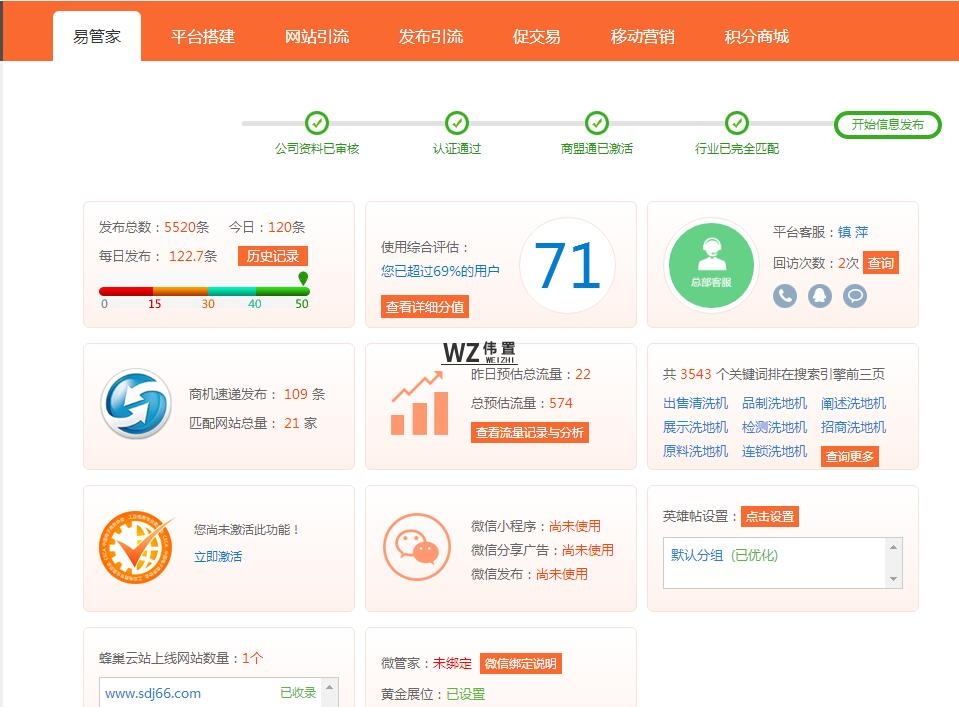Click the 立即激活 link
Screen dimensions: 959x707
pyautogui.click(x=218, y=556)
